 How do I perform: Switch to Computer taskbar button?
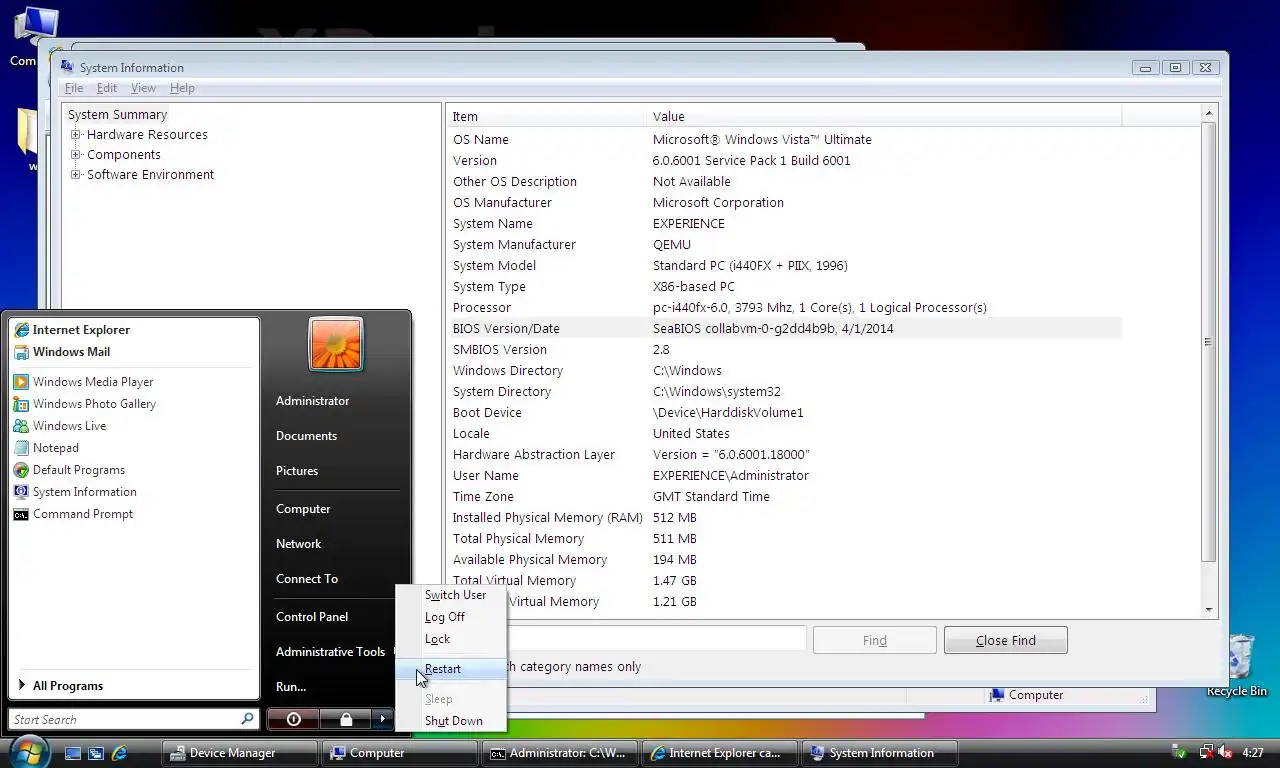tap(399, 753)
